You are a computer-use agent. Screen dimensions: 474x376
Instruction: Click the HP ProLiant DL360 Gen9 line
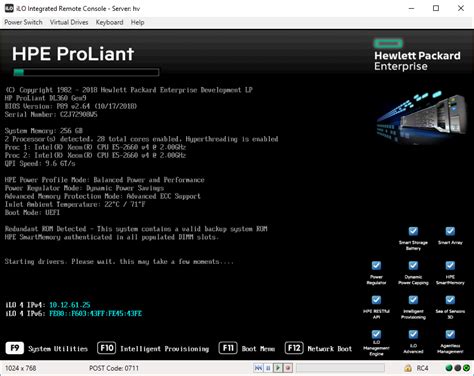tap(46, 98)
